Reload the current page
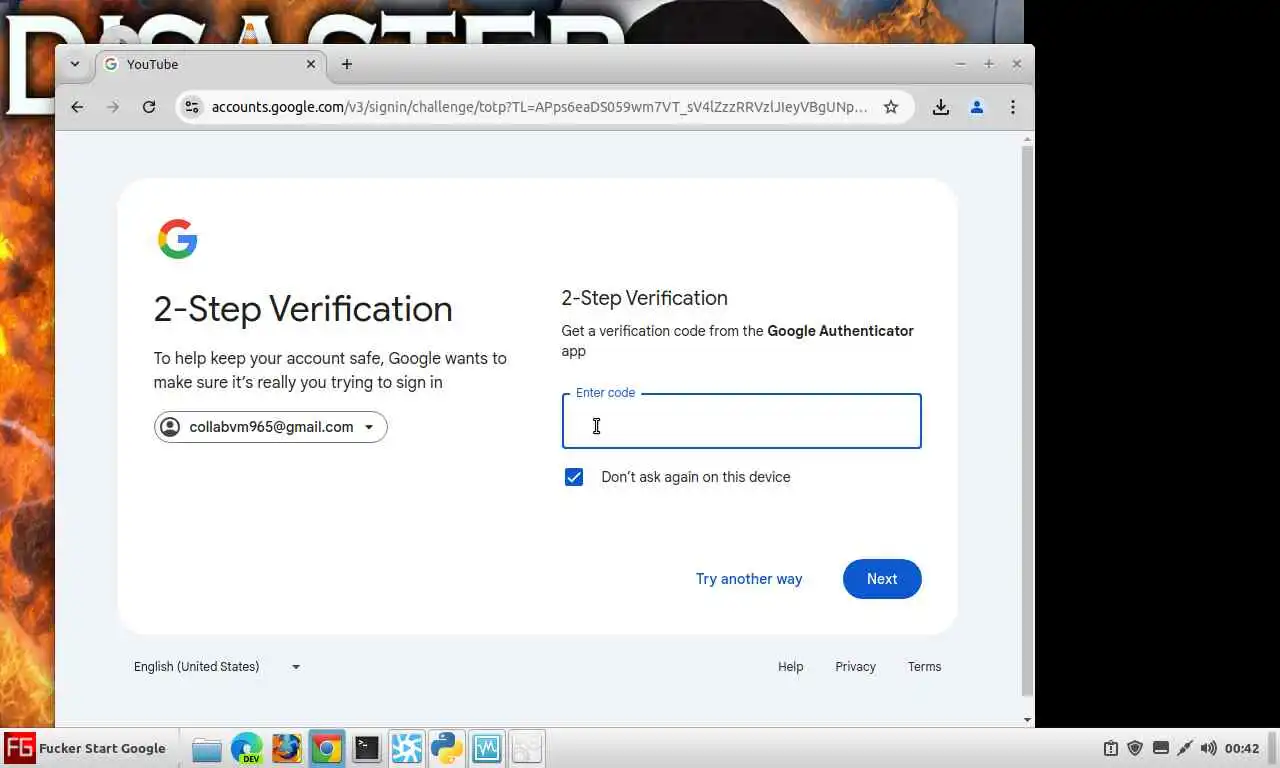This screenshot has height=768, width=1280. [149, 107]
